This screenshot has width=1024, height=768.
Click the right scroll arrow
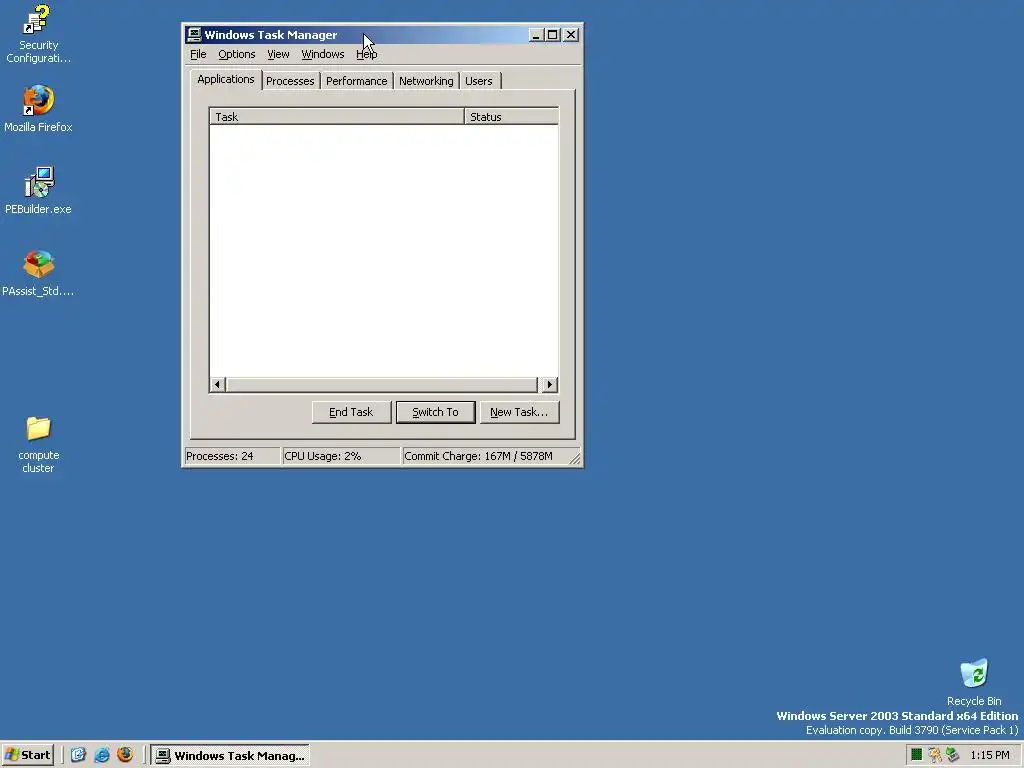(550, 385)
